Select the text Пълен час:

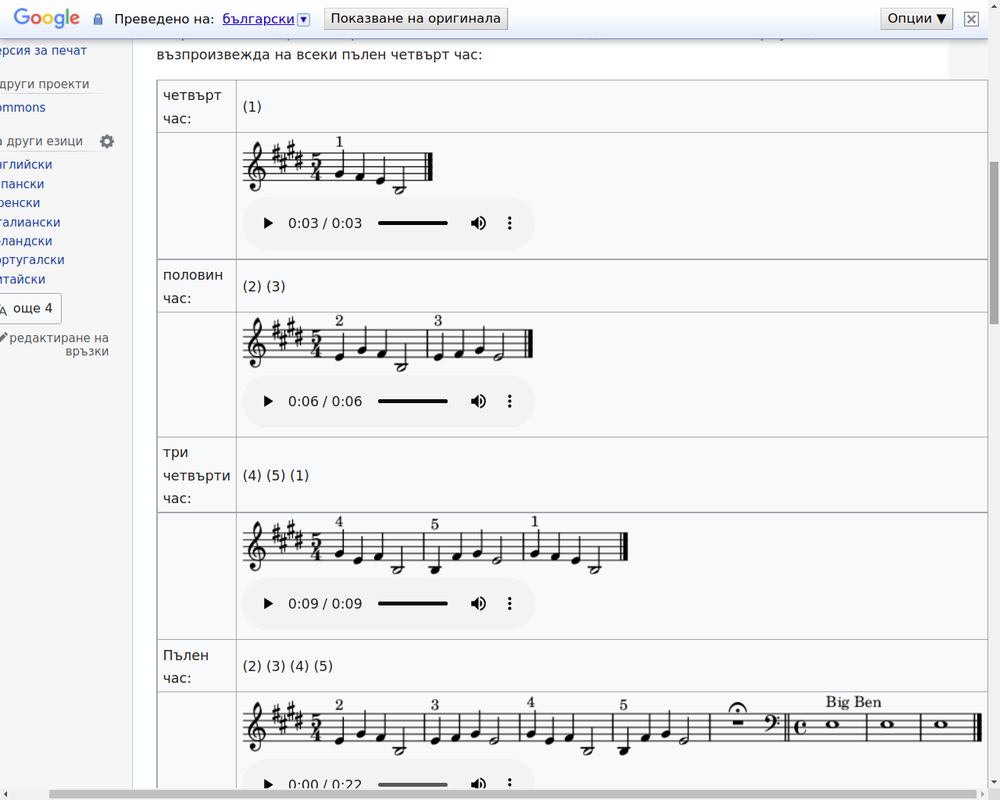(x=186, y=667)
